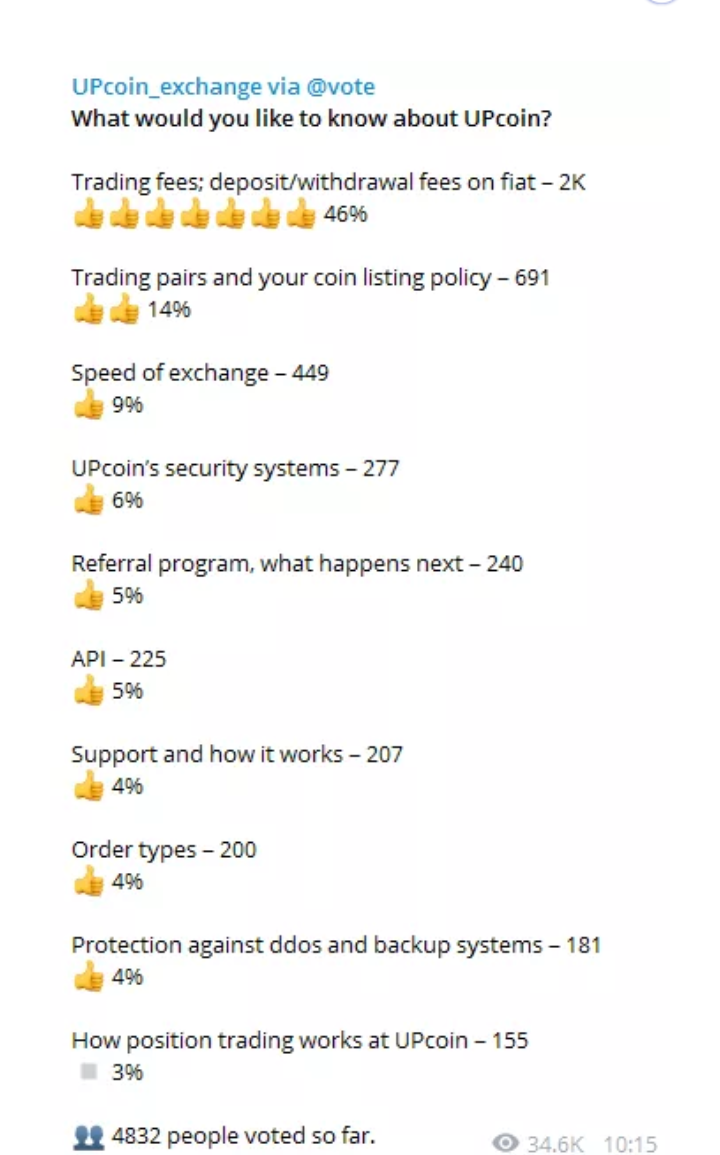Click gray square under position trading option
This screenshot has width=720, height=1155.
(89, 1072)
